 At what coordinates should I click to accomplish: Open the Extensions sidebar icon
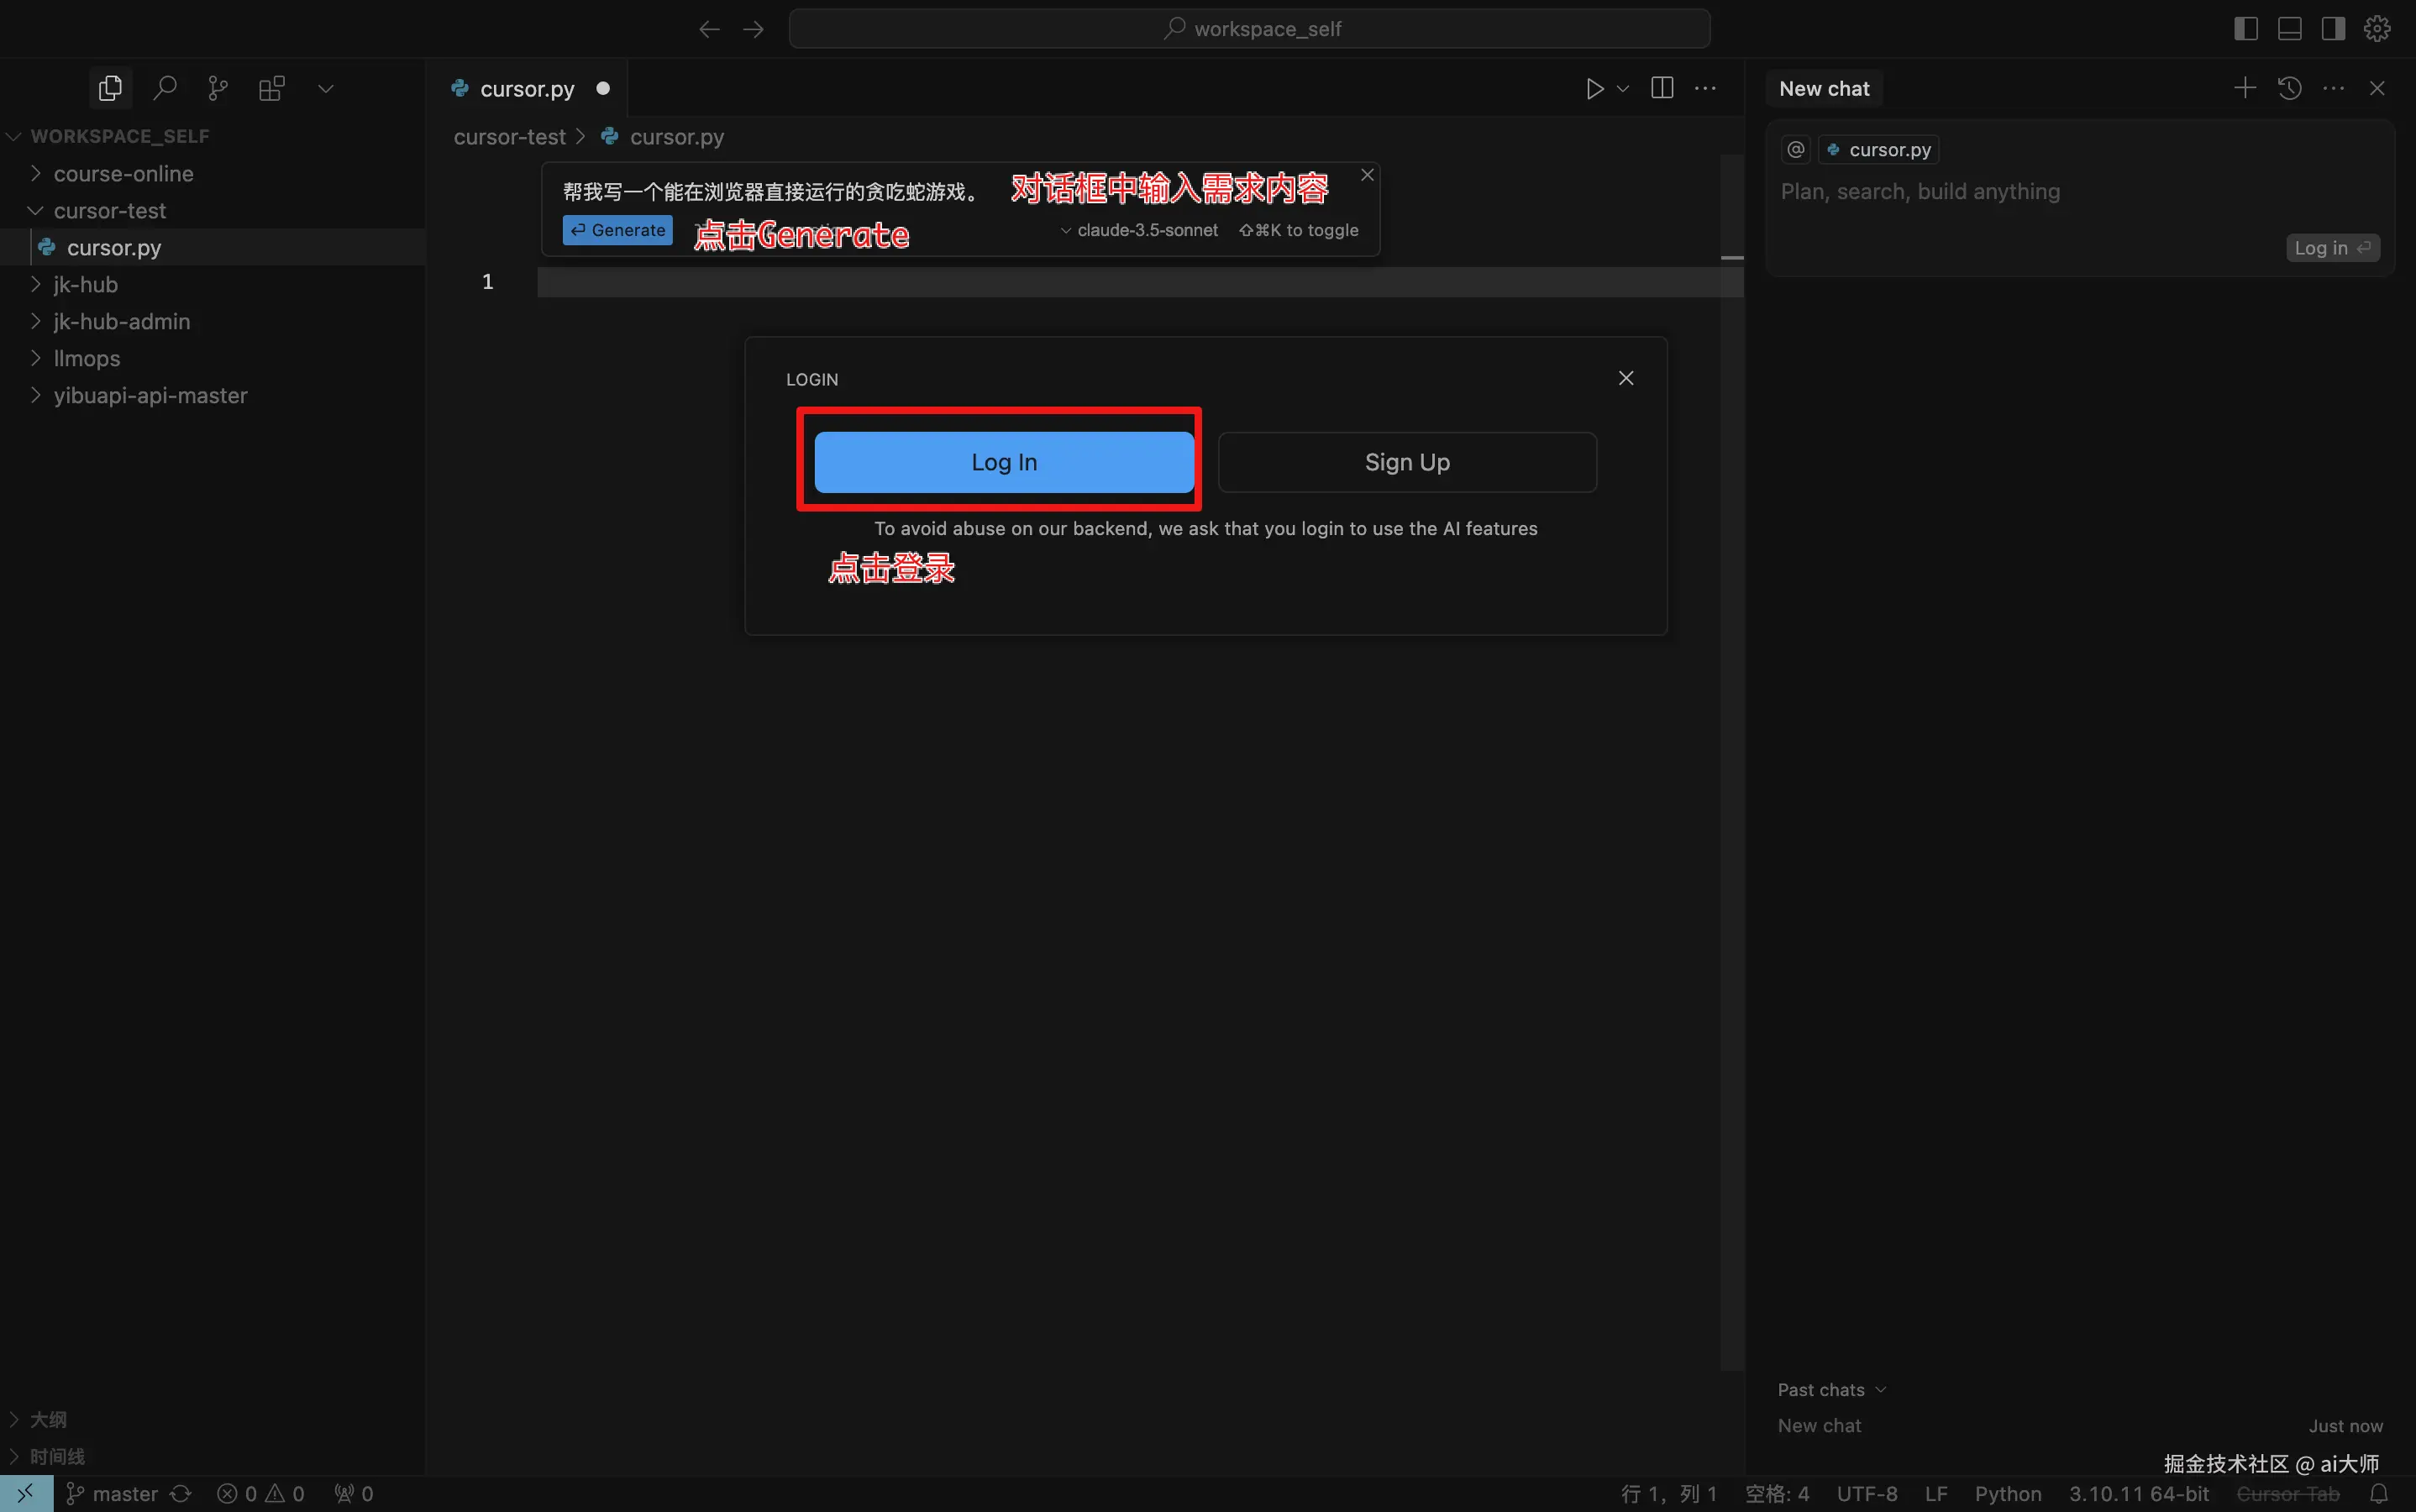[272, 88]
